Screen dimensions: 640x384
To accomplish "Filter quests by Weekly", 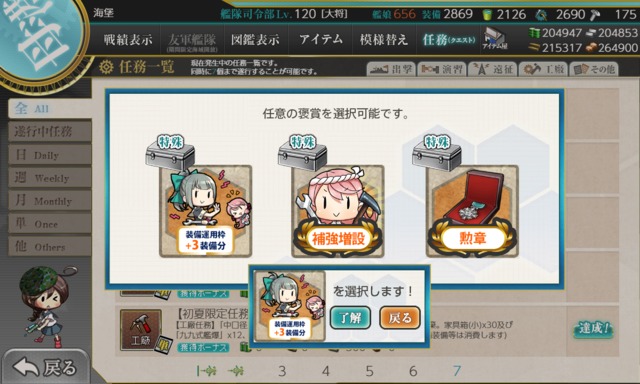I will coord(49,177).
